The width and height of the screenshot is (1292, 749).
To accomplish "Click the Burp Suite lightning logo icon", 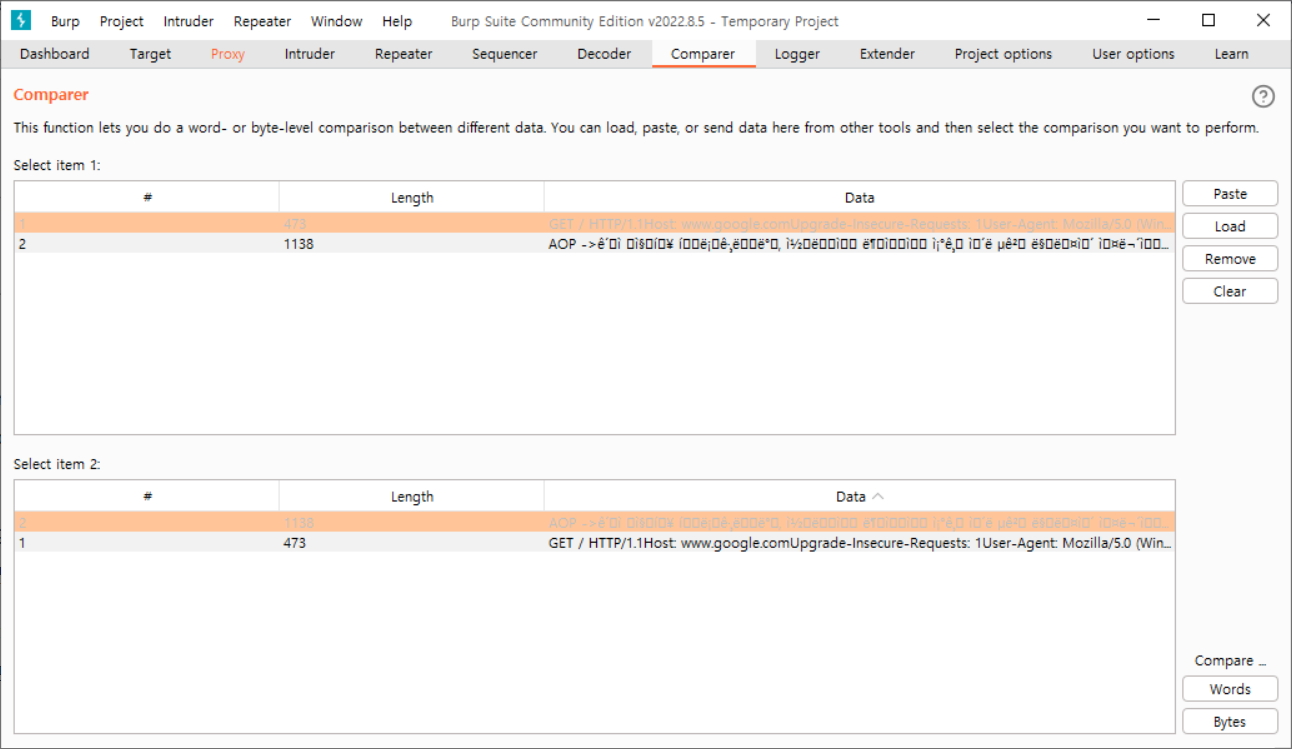I will pos(20,20).
